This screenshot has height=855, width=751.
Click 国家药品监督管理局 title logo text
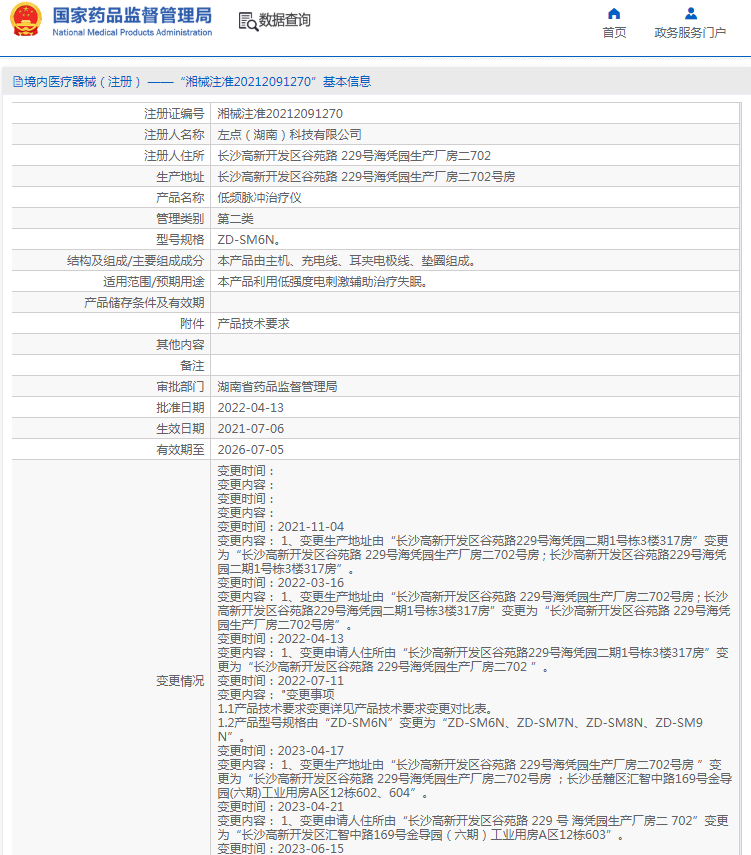pos(132,15)
